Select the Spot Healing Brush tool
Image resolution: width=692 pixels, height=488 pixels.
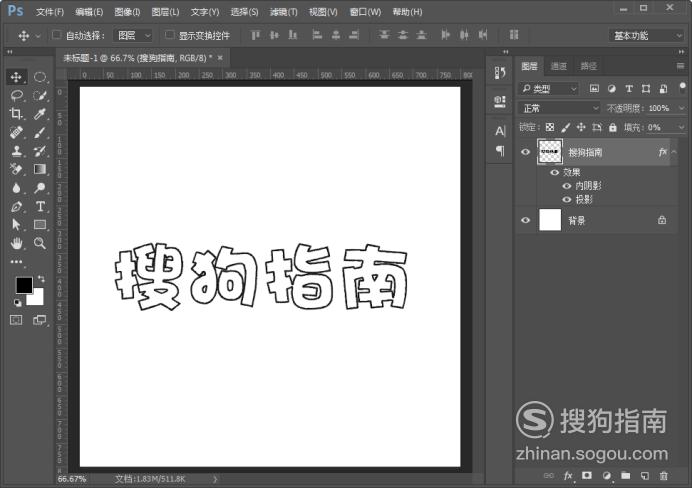coord(16,132)
